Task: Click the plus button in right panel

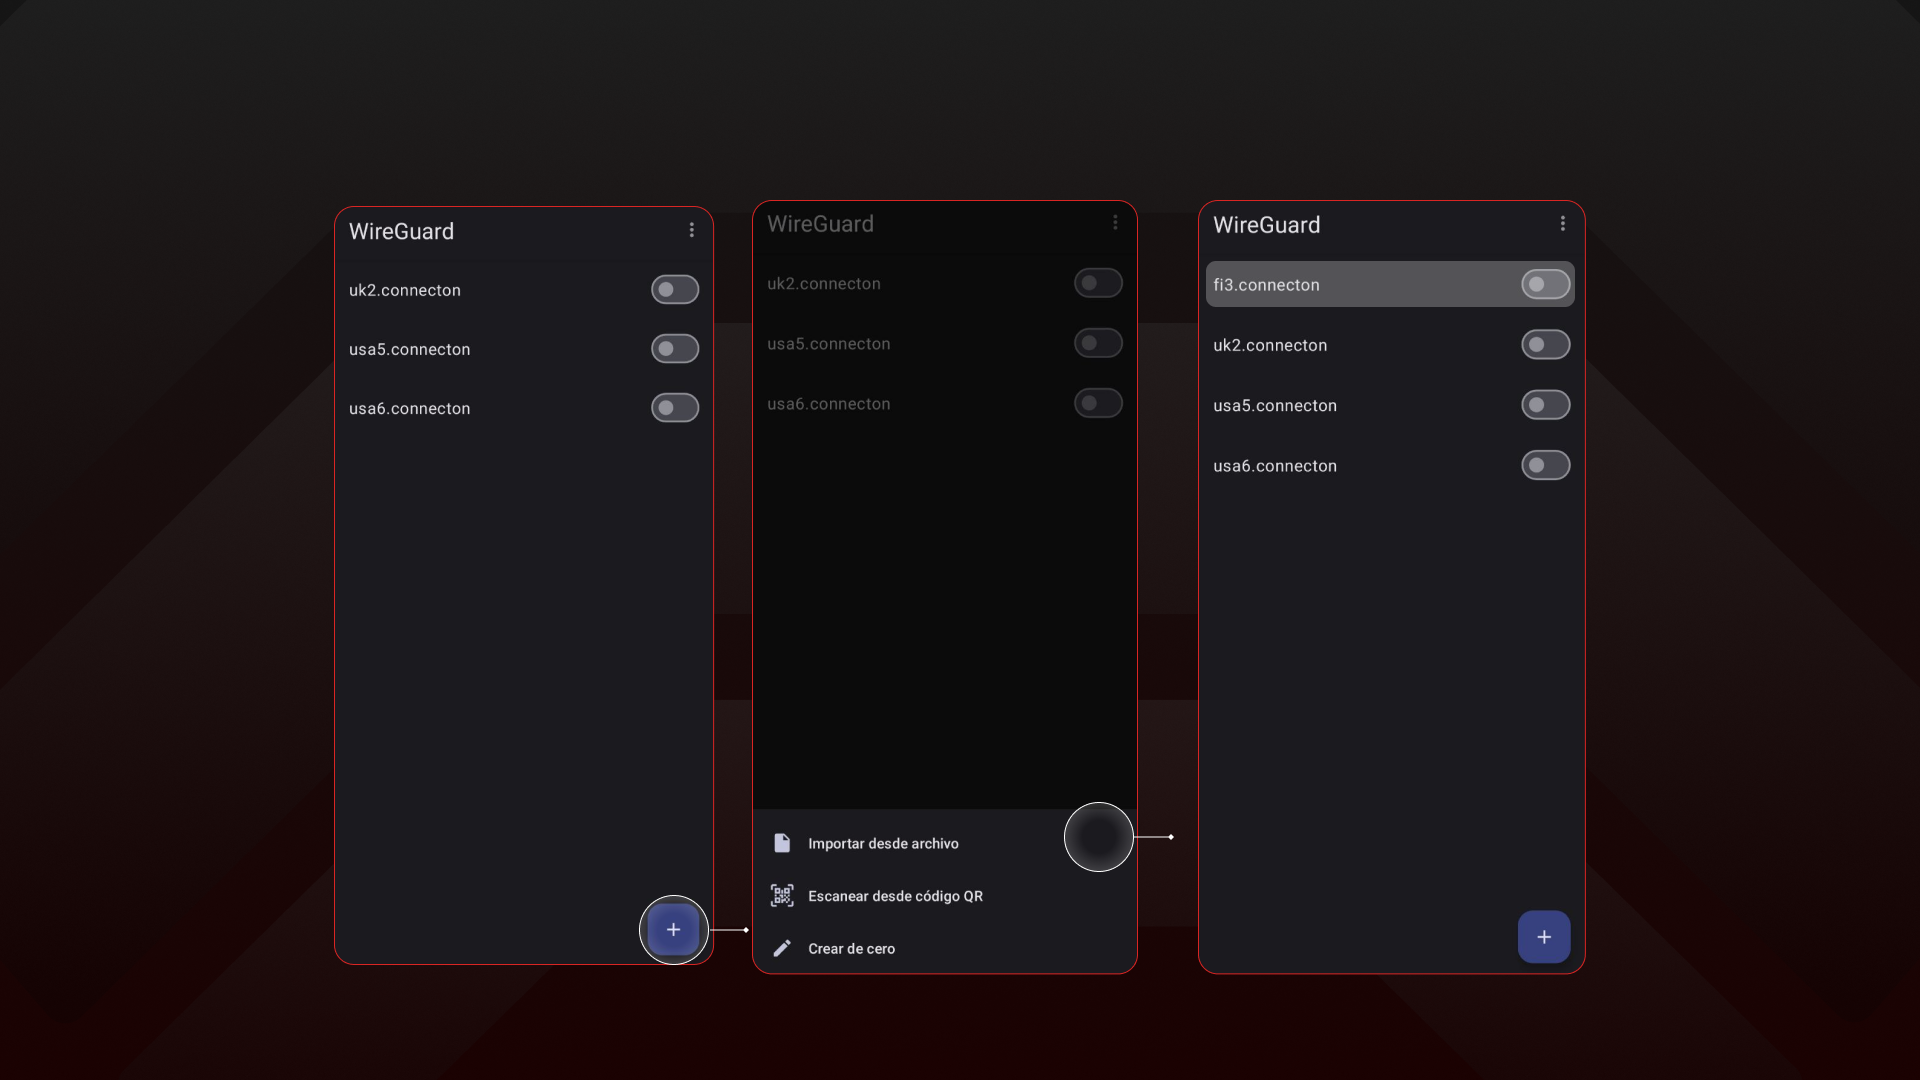Action: (1544, 937)
